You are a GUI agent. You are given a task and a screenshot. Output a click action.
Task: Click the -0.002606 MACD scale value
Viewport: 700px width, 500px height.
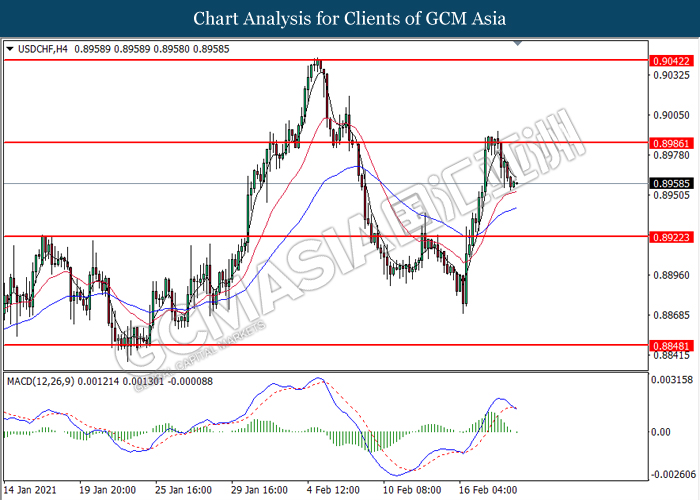point(671,472)
